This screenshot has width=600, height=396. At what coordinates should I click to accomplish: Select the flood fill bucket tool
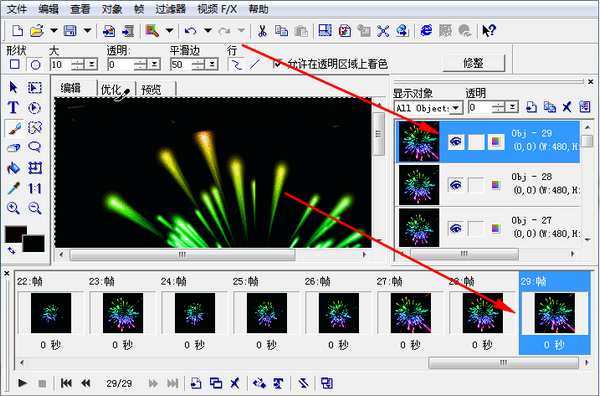tap(13, 168)
